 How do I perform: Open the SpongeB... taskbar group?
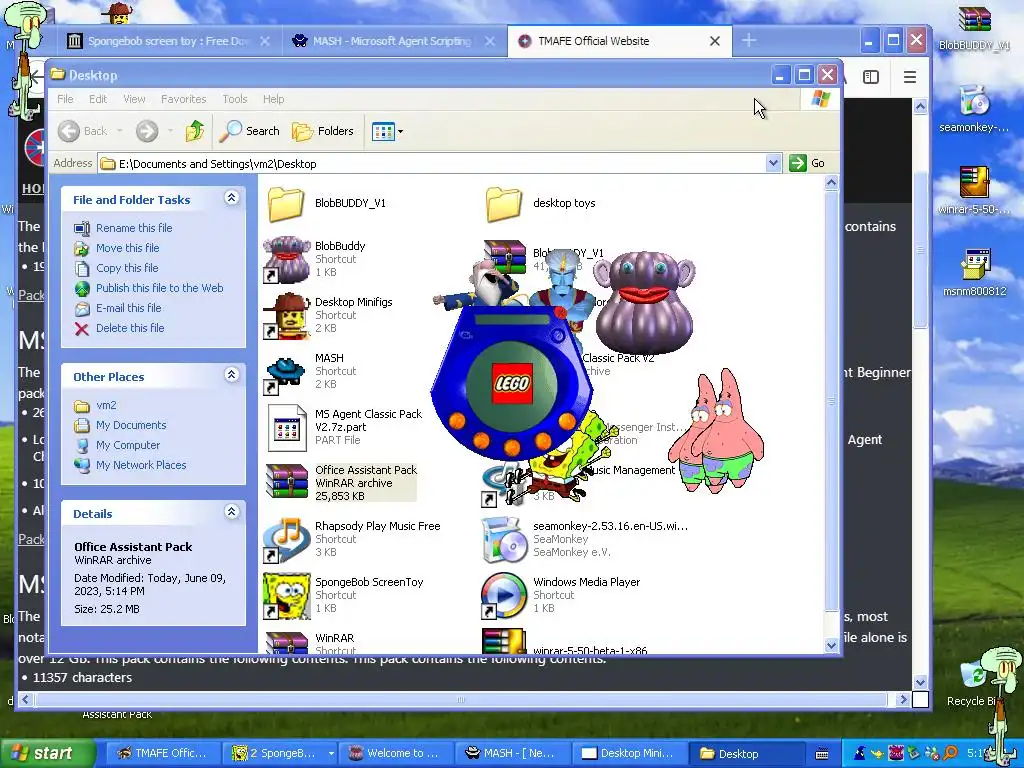(x=281, y=753)
